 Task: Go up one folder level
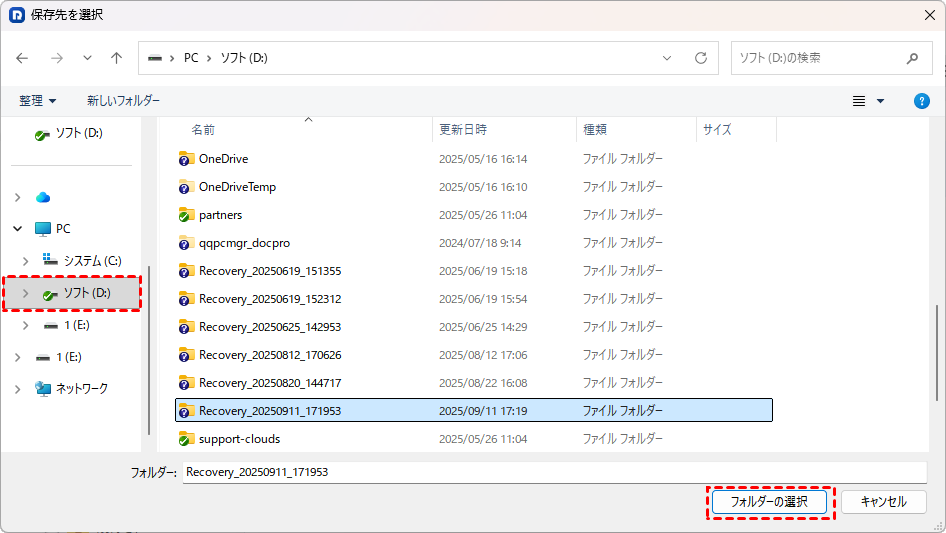coord(116,58)
